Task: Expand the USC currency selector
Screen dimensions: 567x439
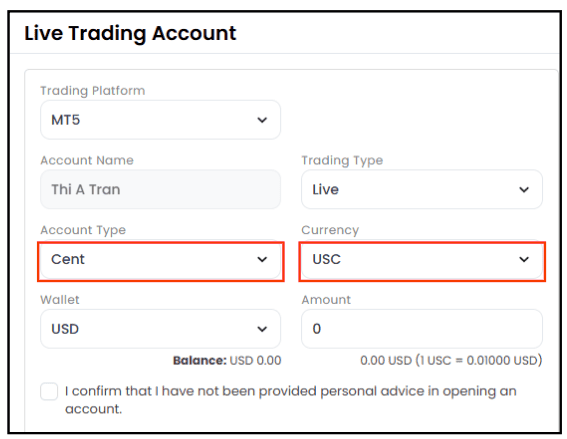Action: (x=422, y=259)
